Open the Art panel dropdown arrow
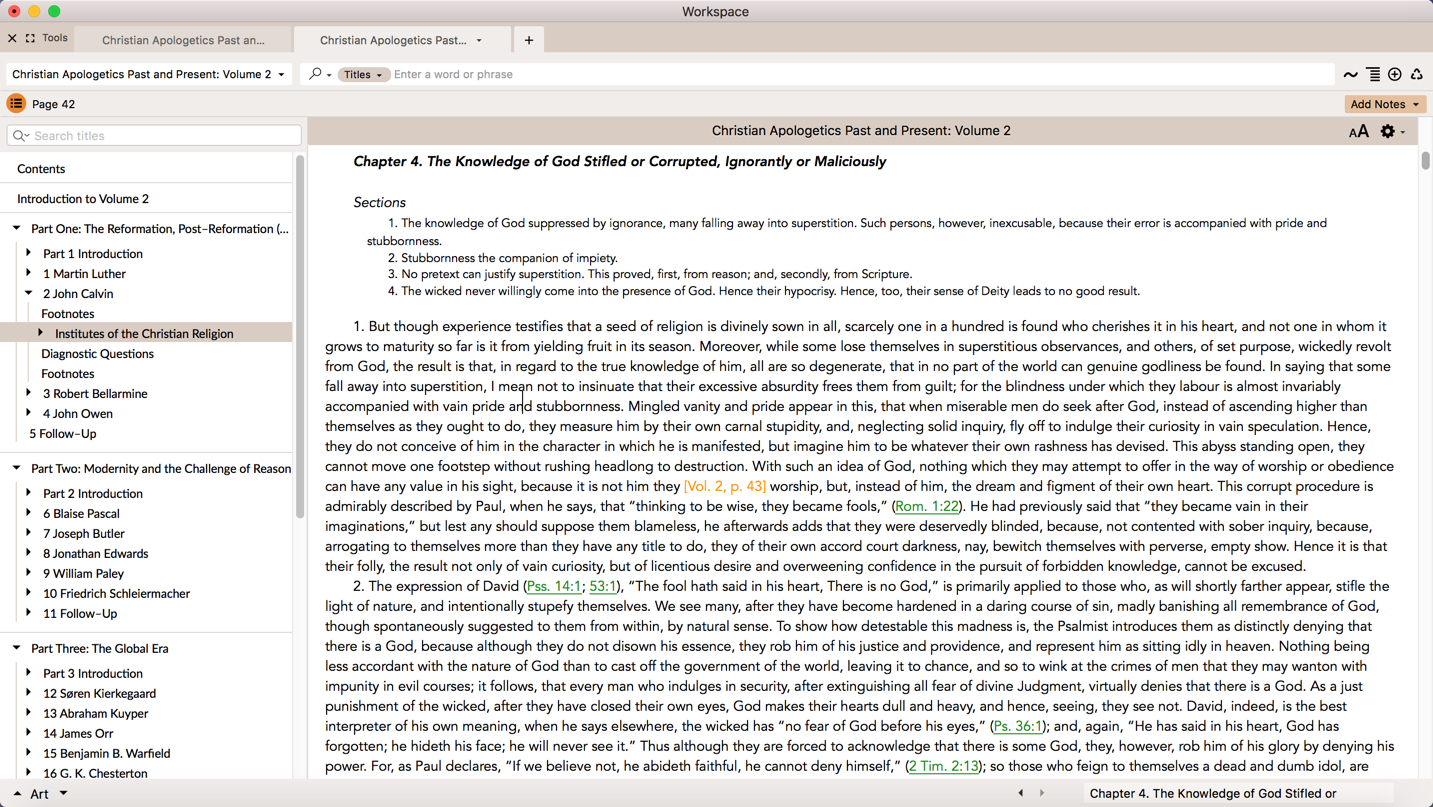The image size is (1433, 807). 63,794
